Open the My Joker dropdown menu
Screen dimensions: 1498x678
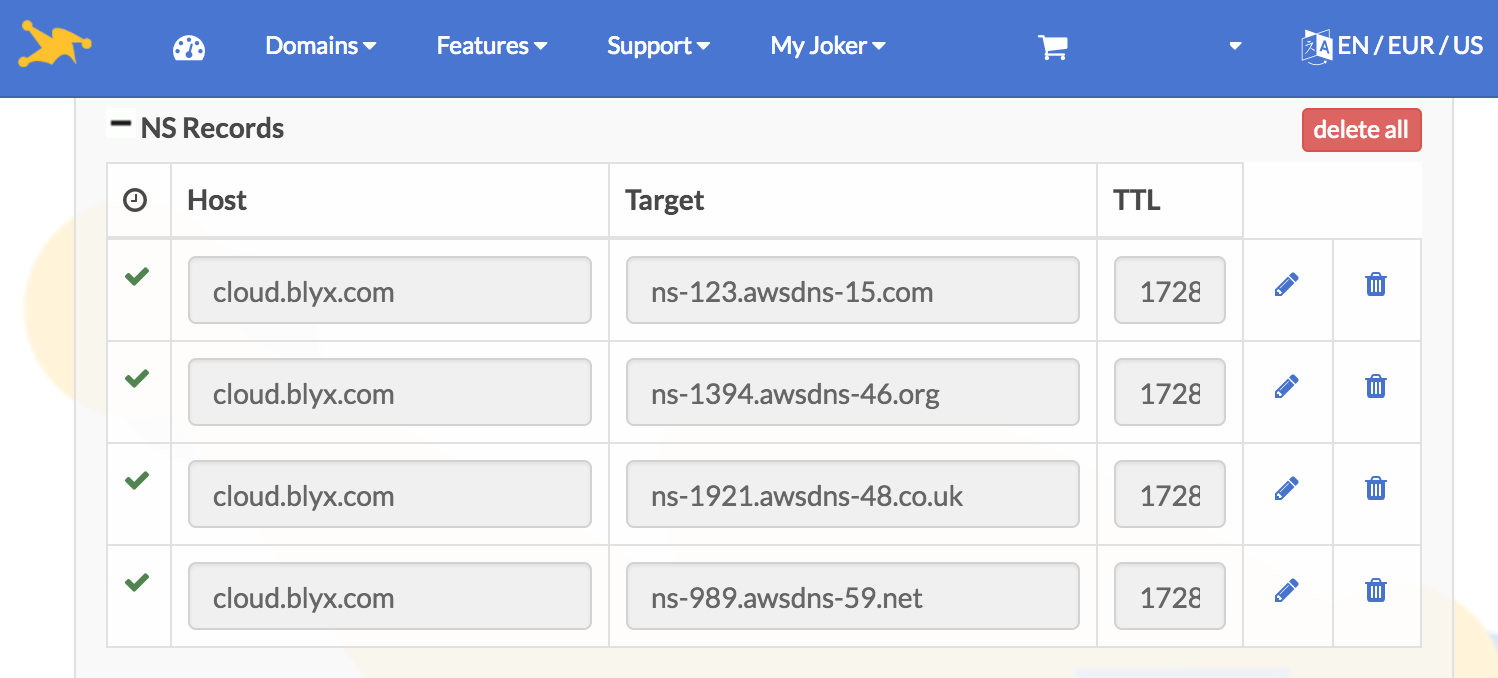(x=828, y=46)
